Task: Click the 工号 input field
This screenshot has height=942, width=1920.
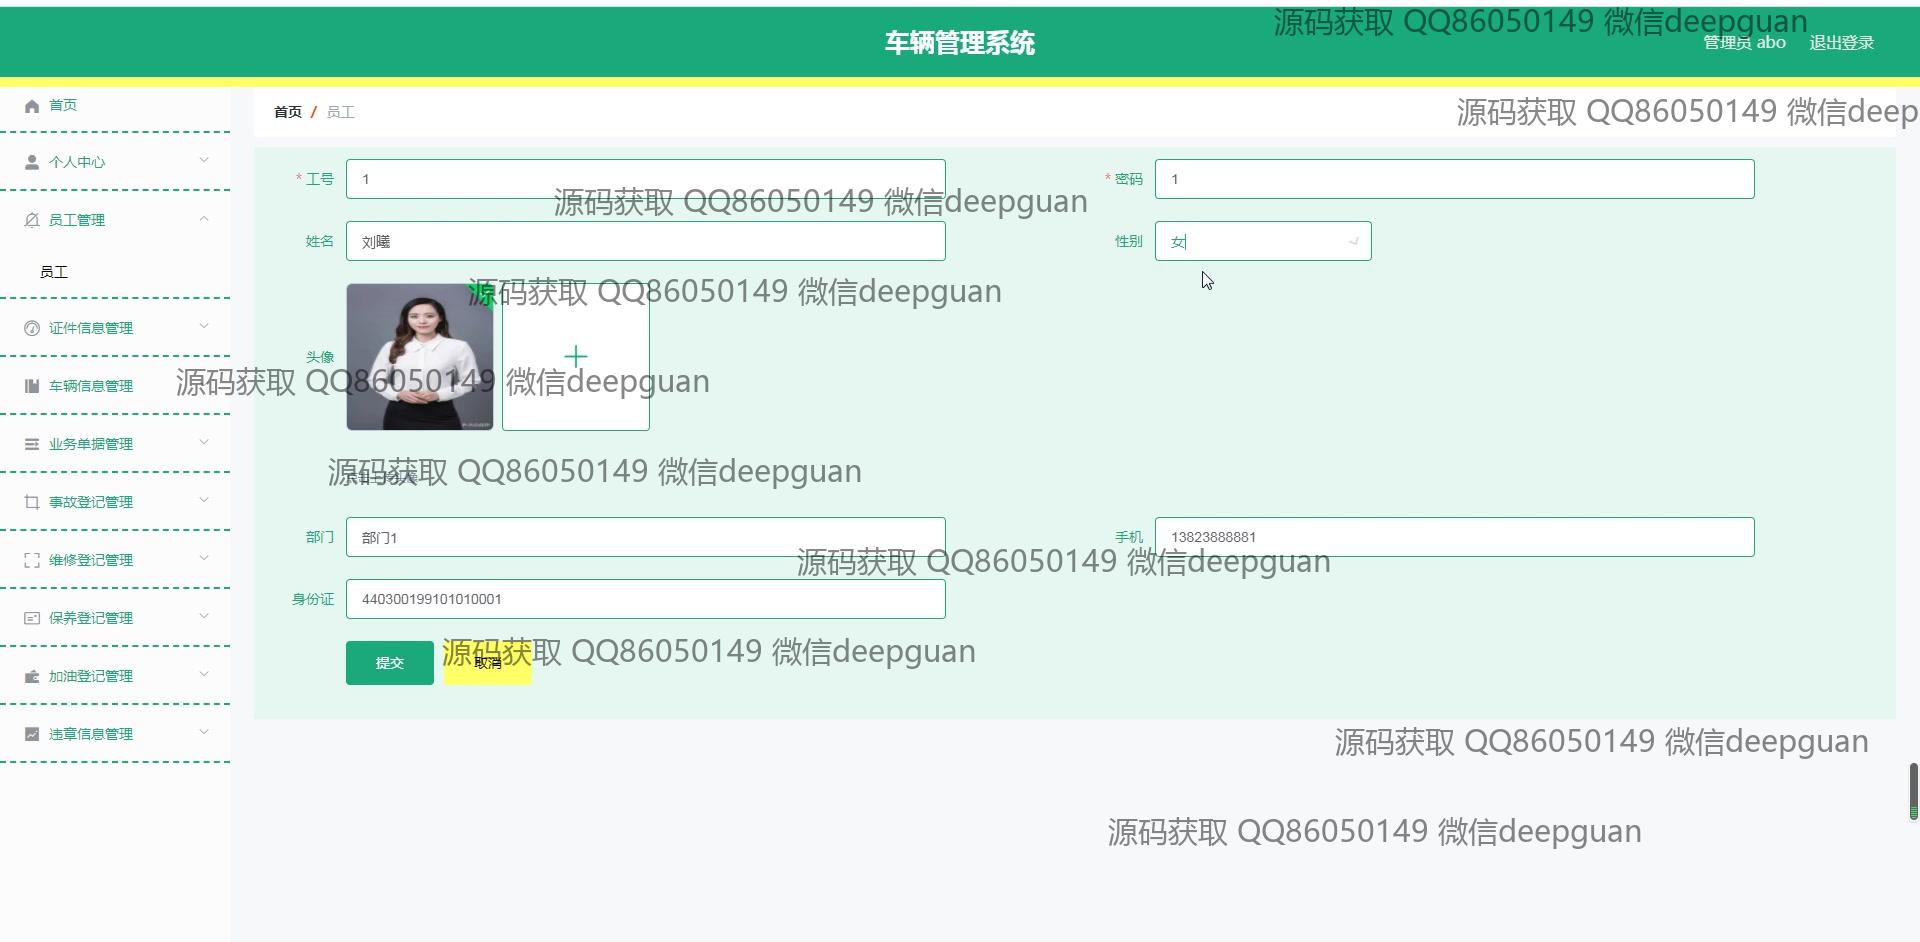Action: (x=646, y=179)
